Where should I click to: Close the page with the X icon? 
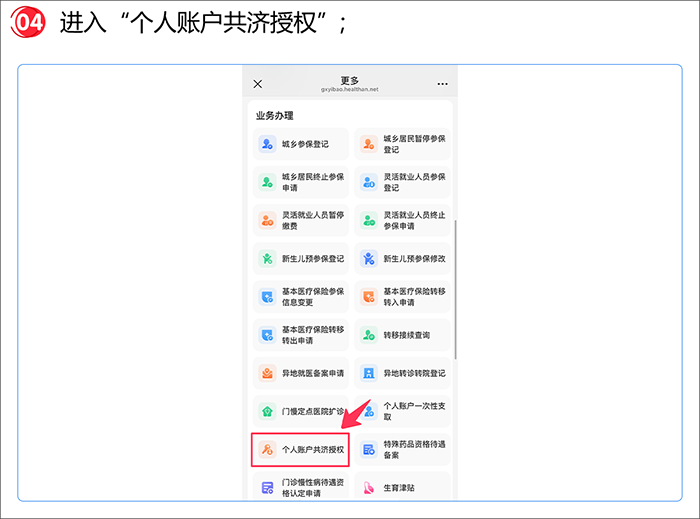coord(258,85)
